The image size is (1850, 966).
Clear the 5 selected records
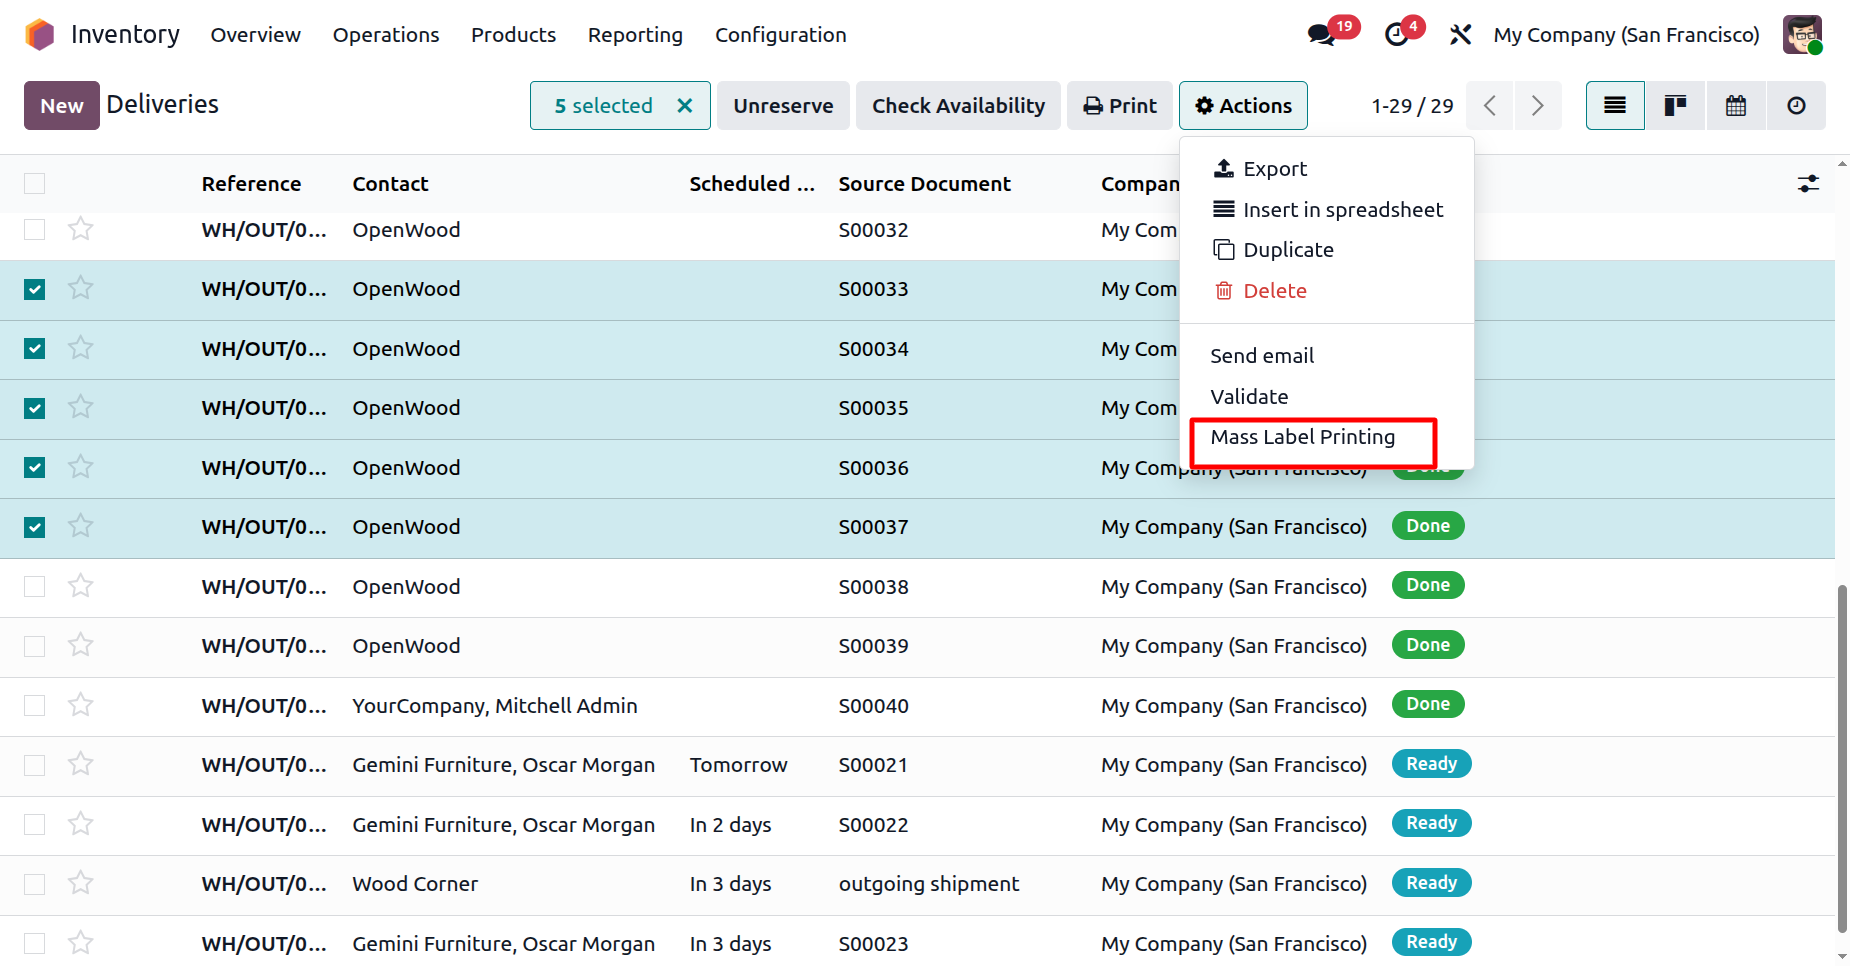pyautogui.click(x=685, y=106)
